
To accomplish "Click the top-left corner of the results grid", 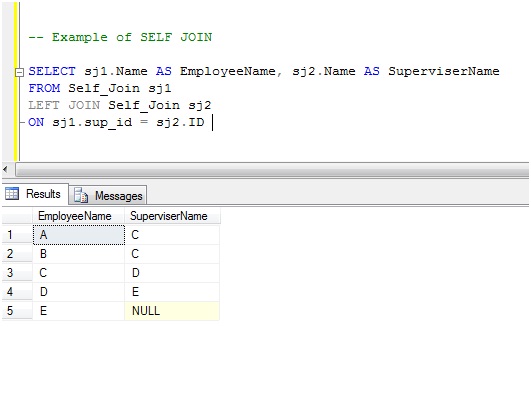I will click(x=17, y=216).
